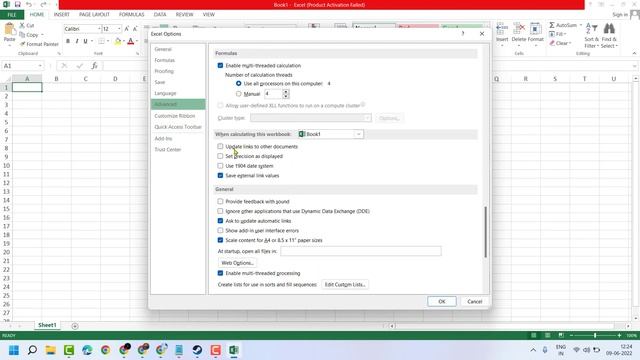The image size is (640, 360).
Task: Select the Format Painter brush
Action: (22, 44)
